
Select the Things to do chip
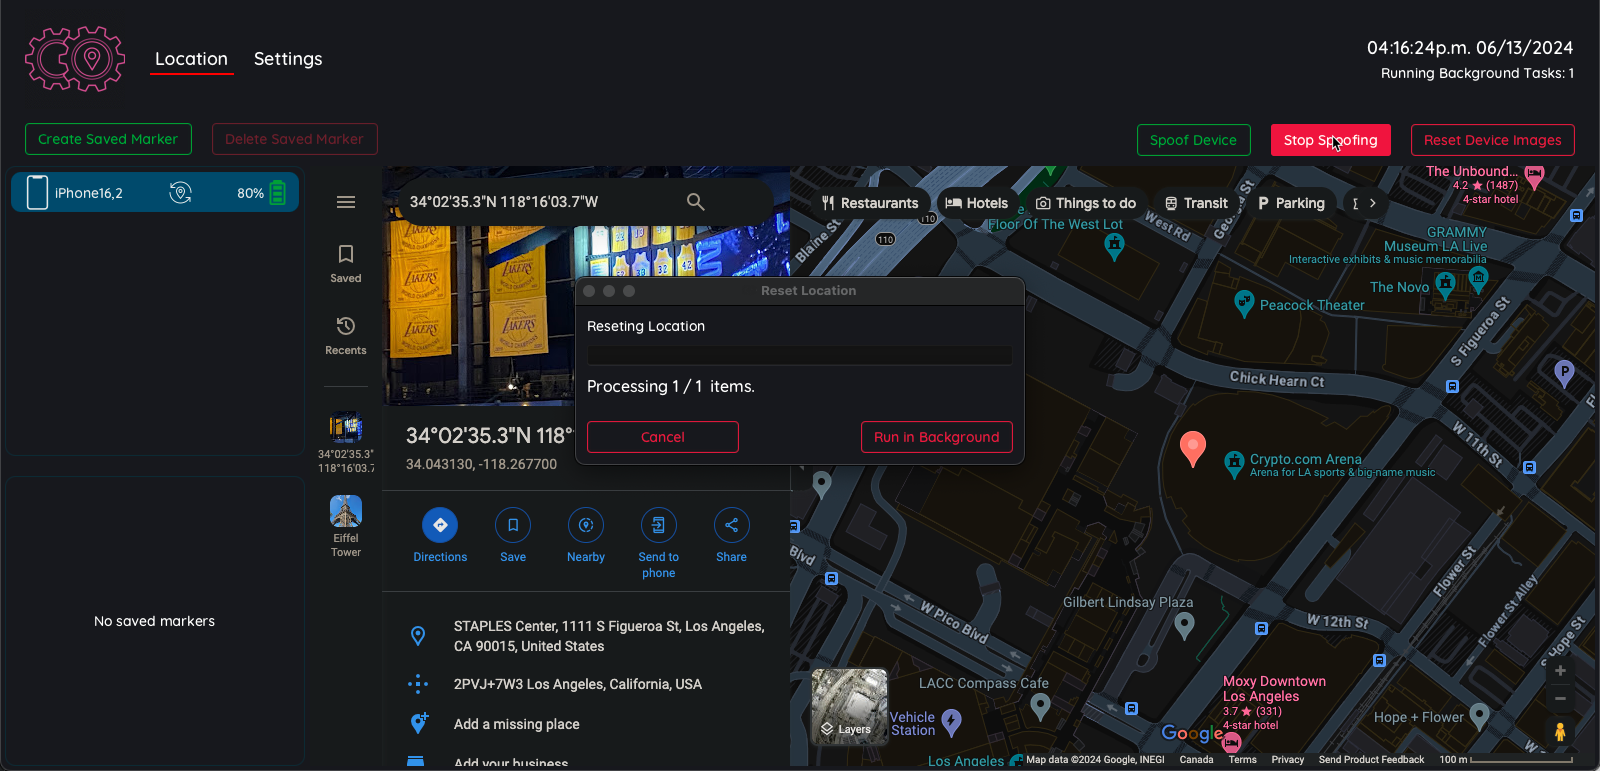pyautogui.click(x=1086, y=203)
